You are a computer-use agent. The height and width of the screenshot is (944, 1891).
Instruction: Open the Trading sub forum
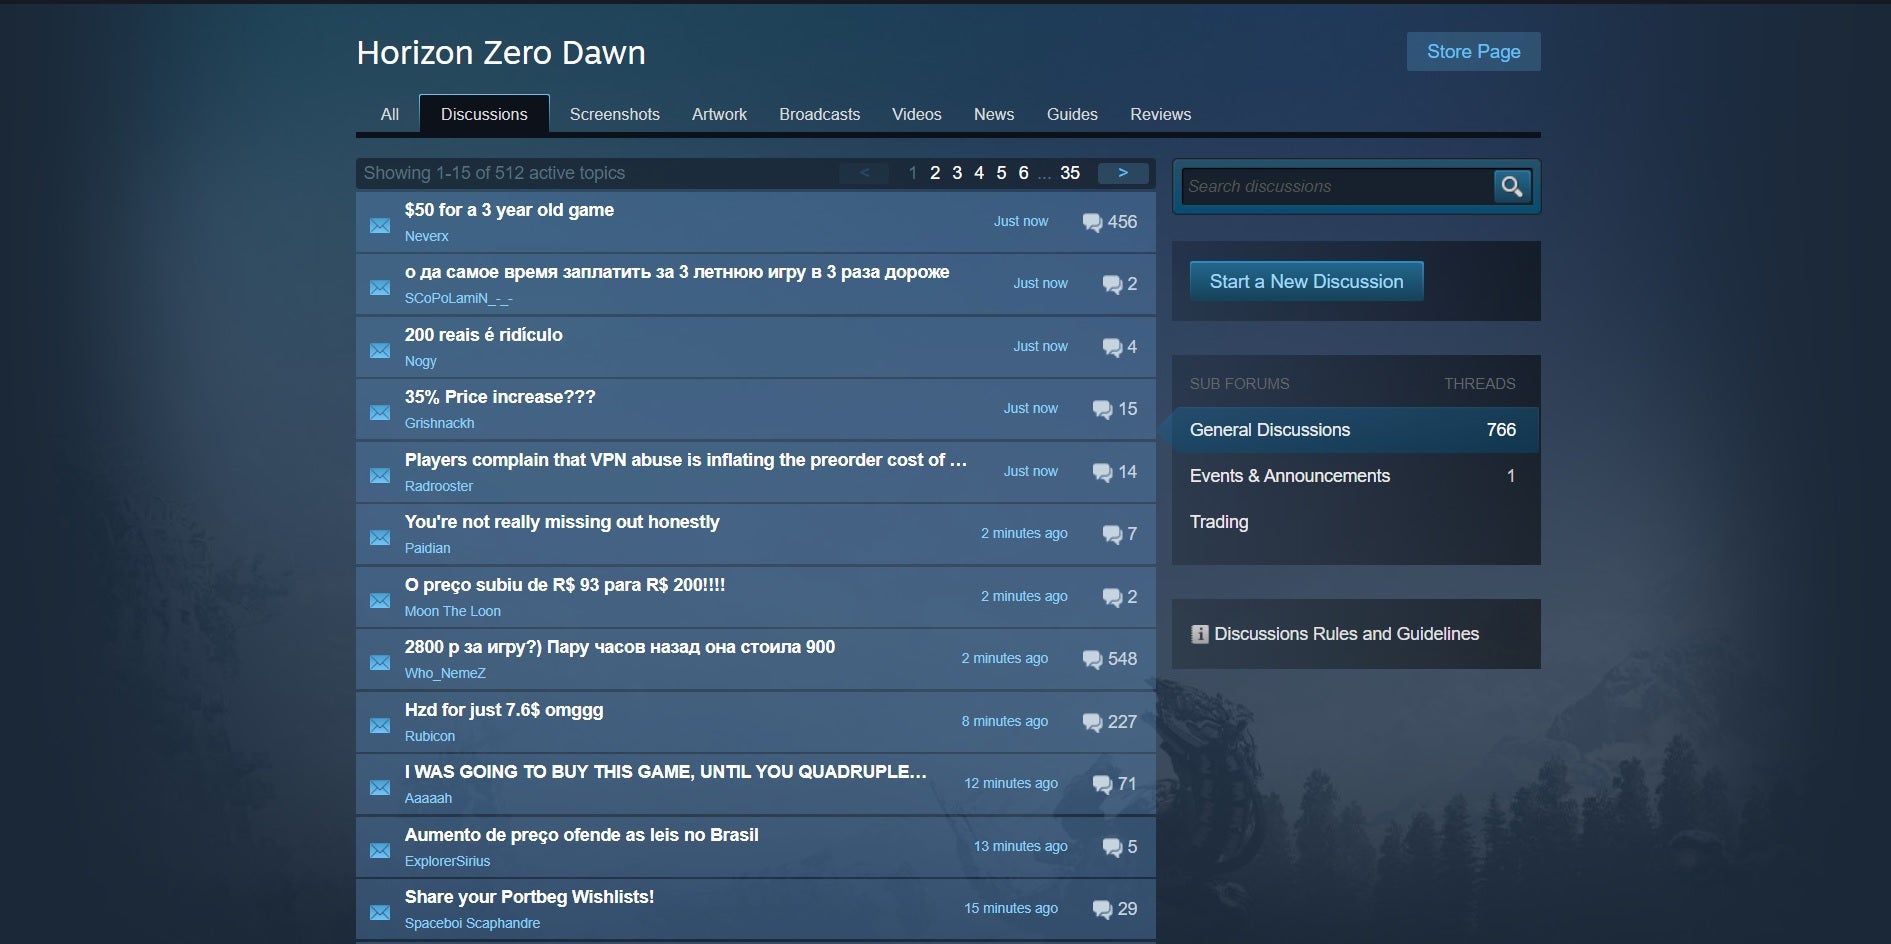point(1218,522)
